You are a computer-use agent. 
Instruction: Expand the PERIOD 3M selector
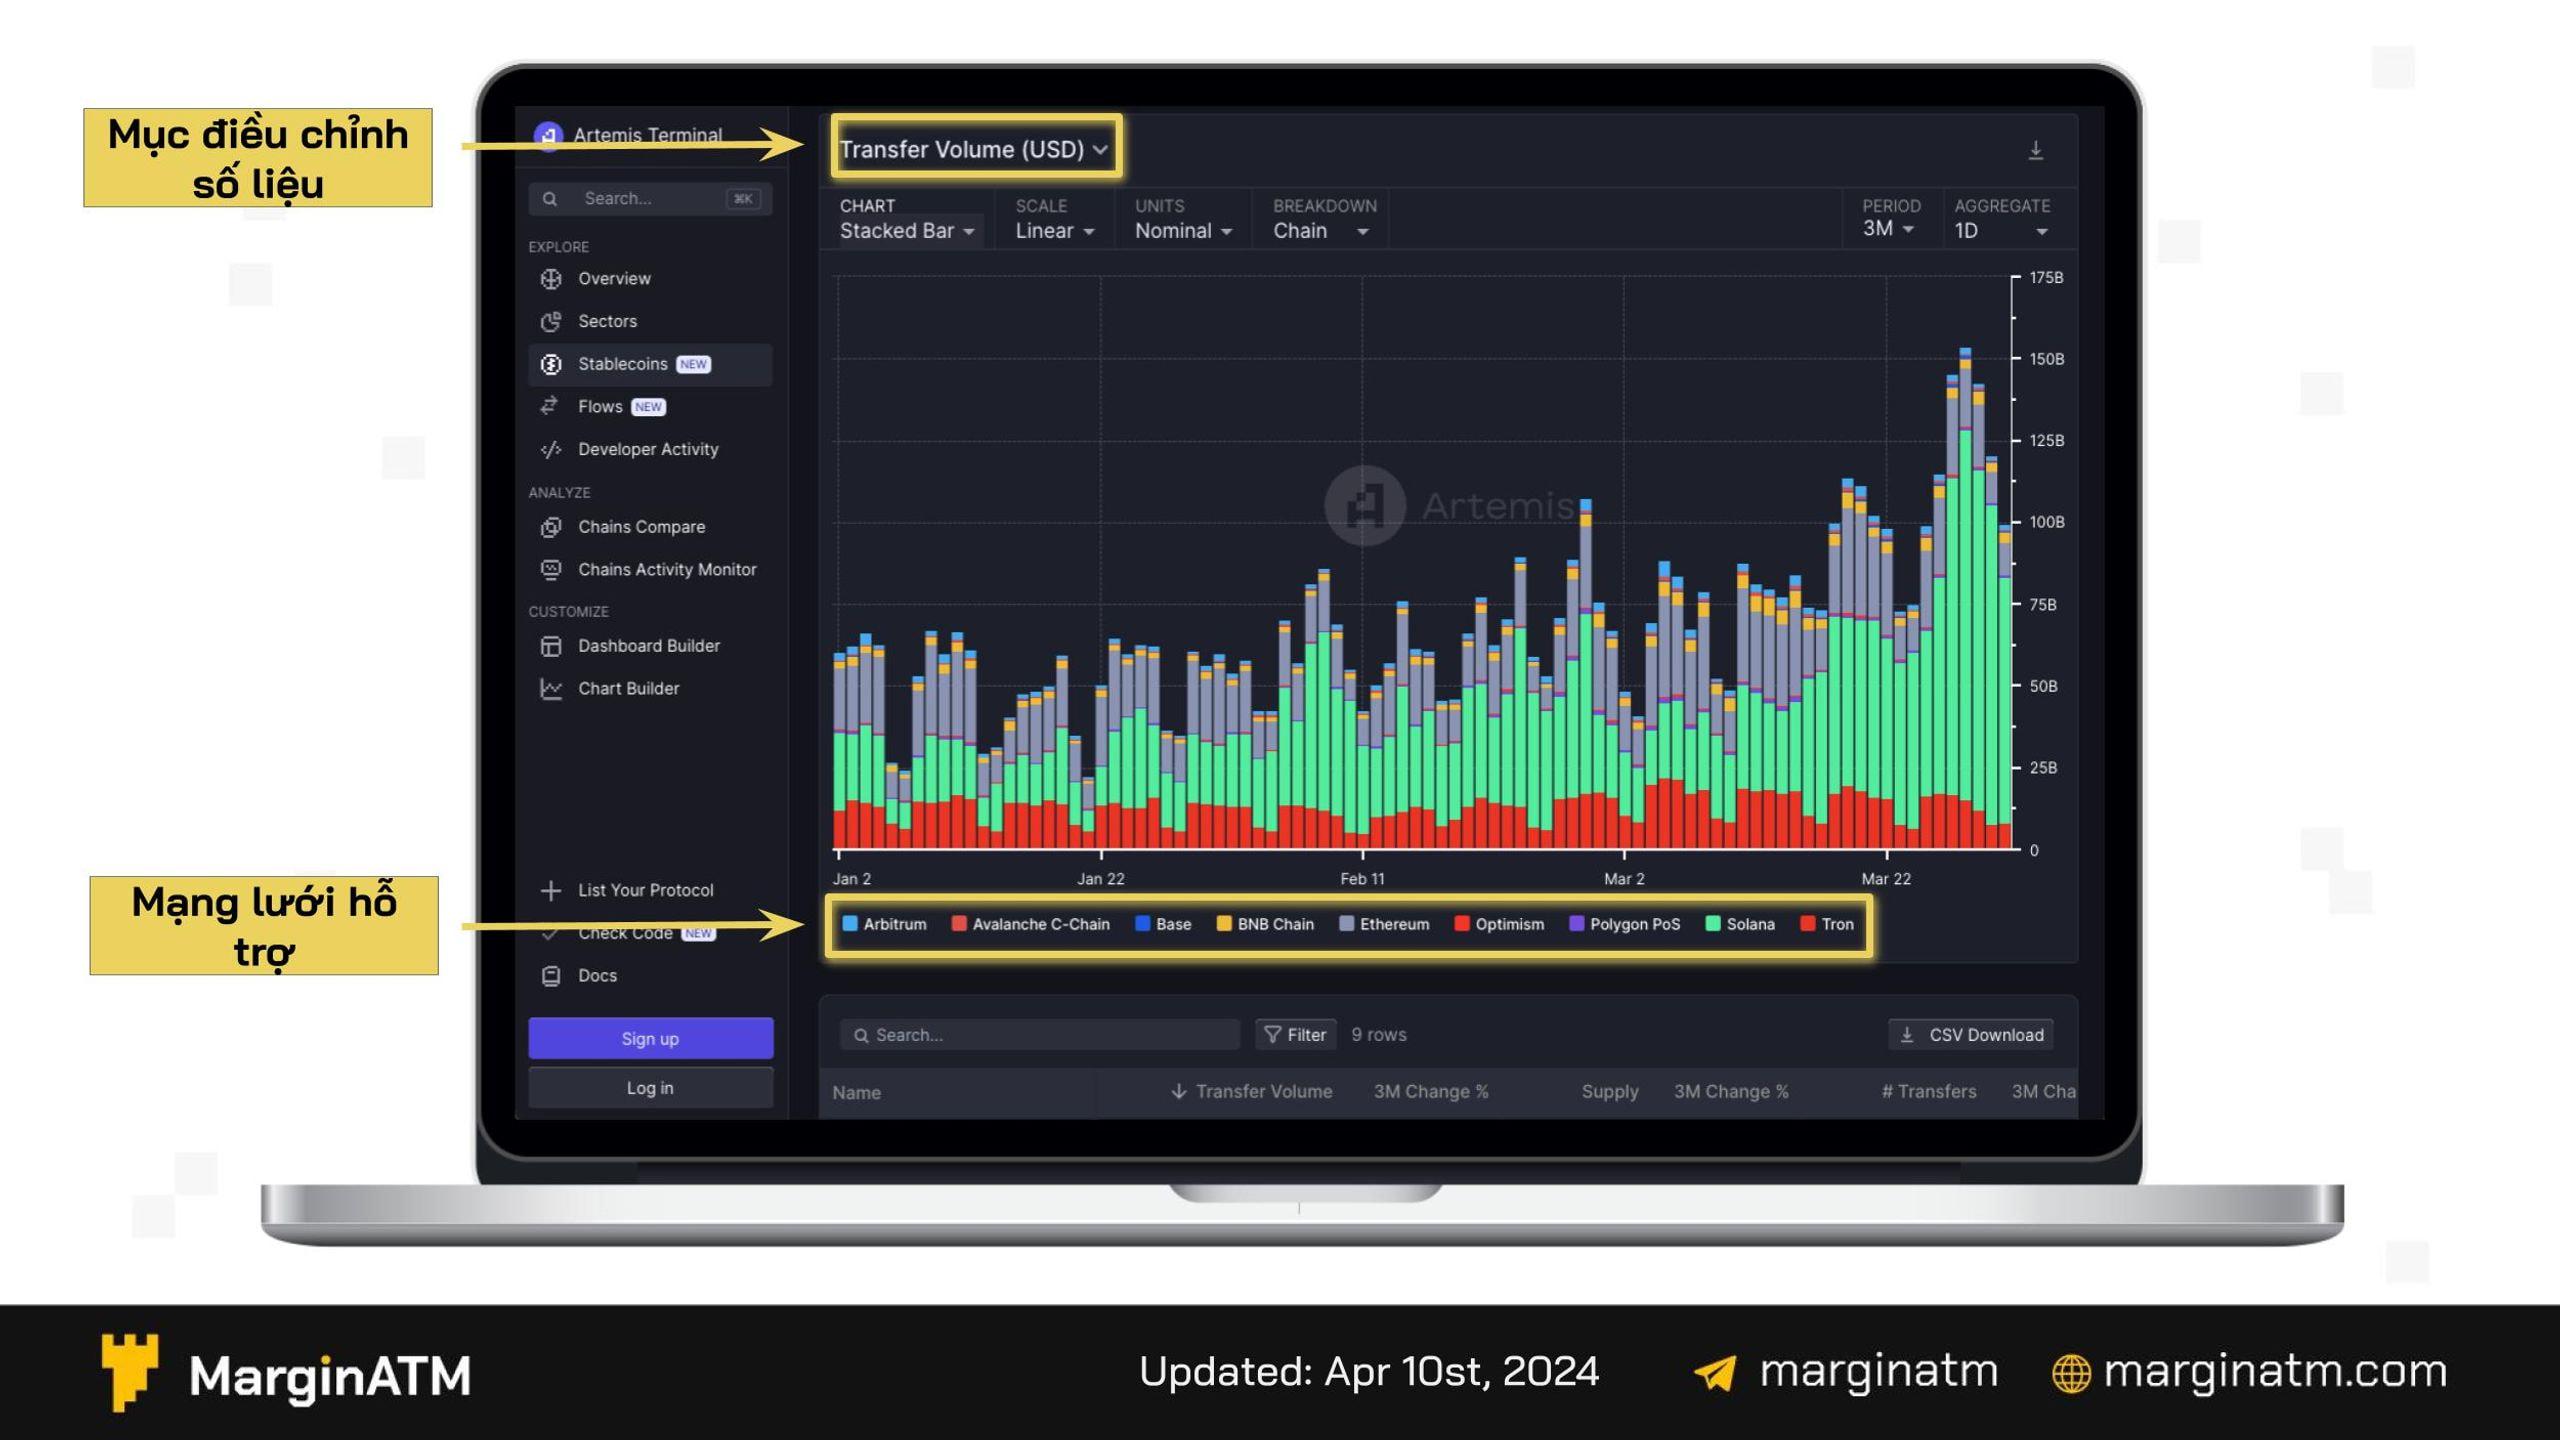pos(1895,230)
